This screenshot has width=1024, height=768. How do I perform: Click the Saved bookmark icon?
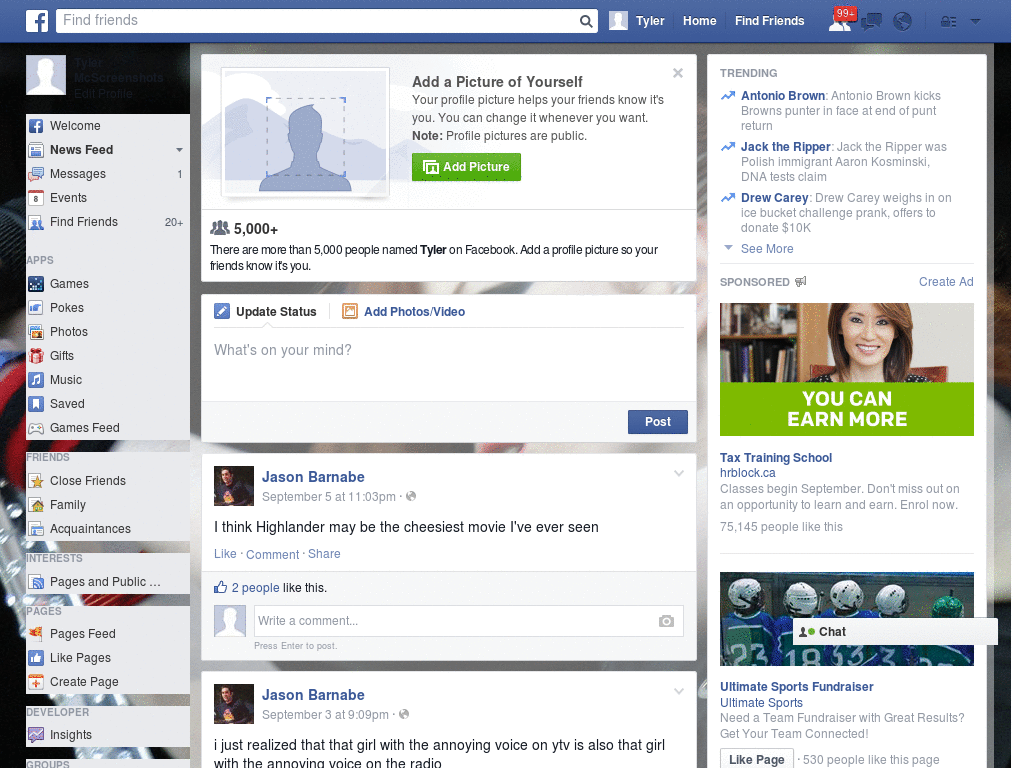36,404
